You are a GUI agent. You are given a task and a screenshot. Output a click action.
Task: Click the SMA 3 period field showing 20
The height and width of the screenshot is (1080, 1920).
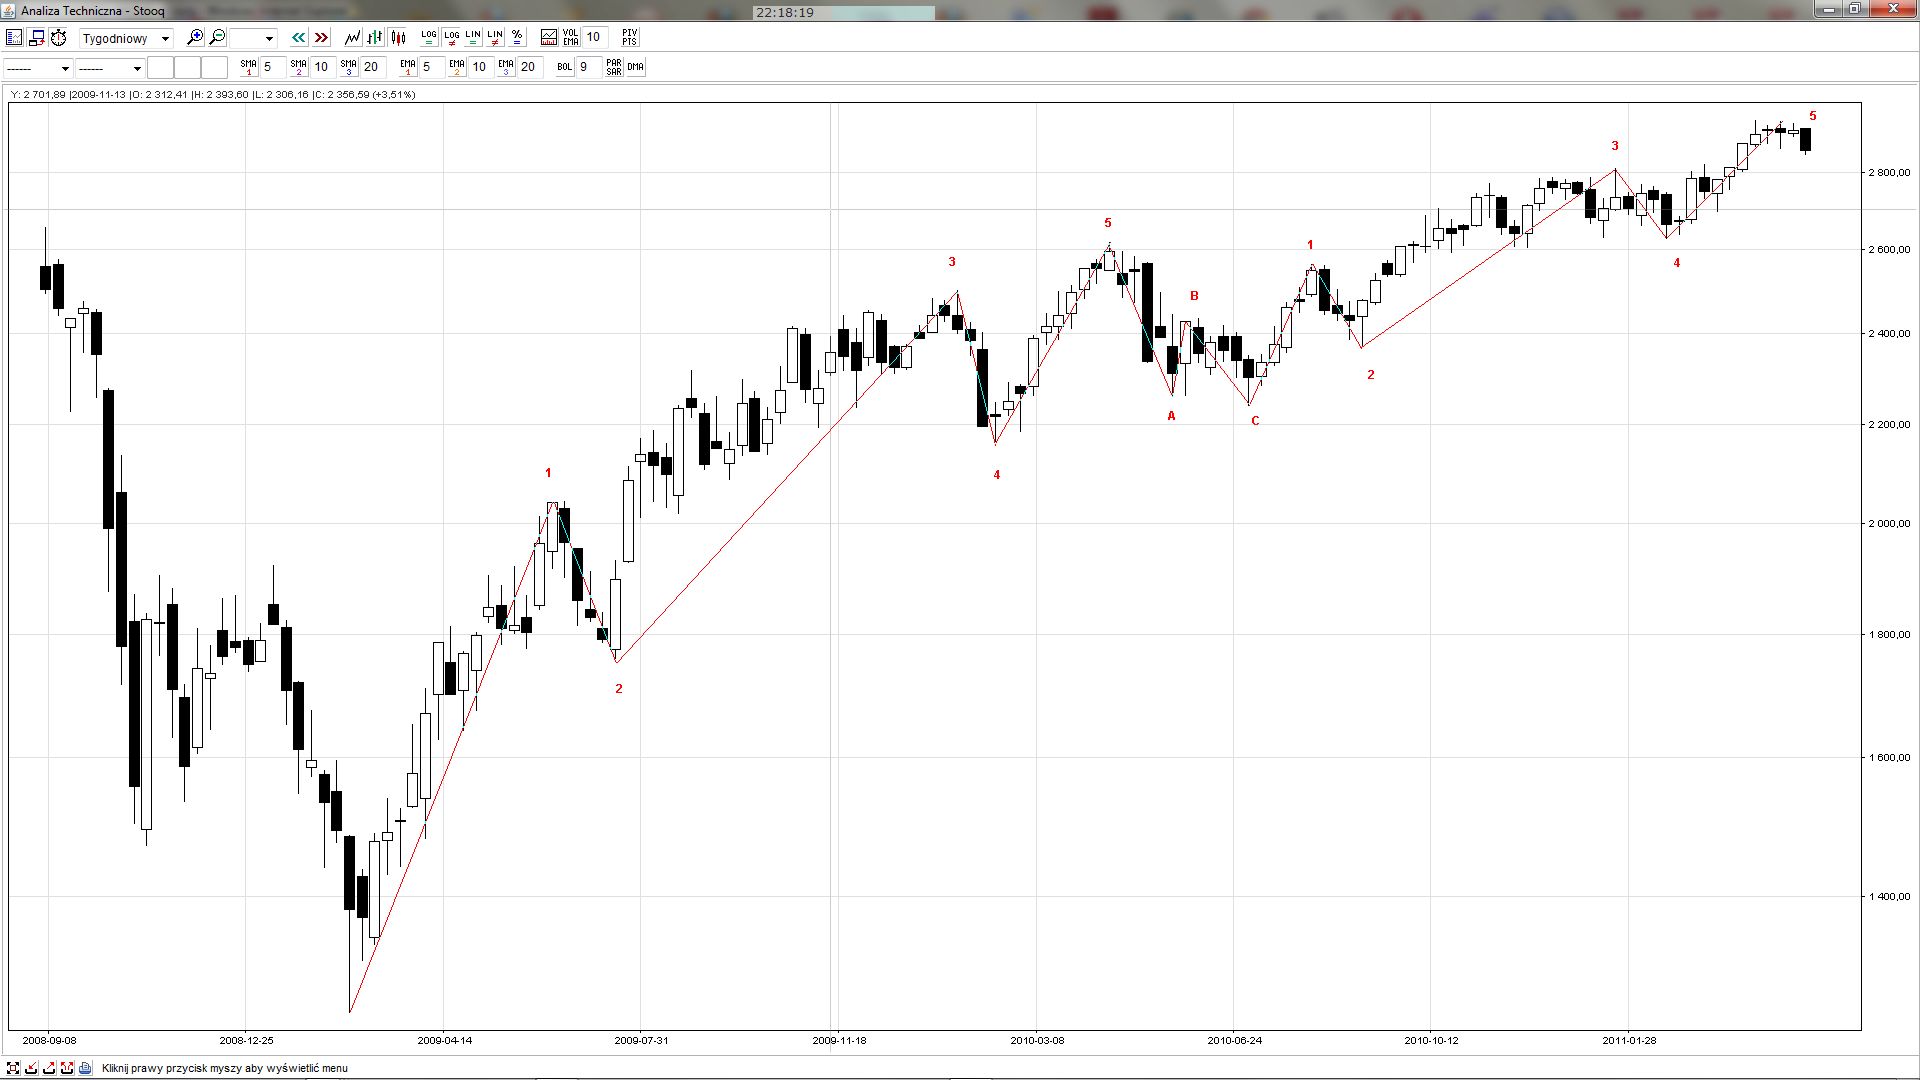372,67
